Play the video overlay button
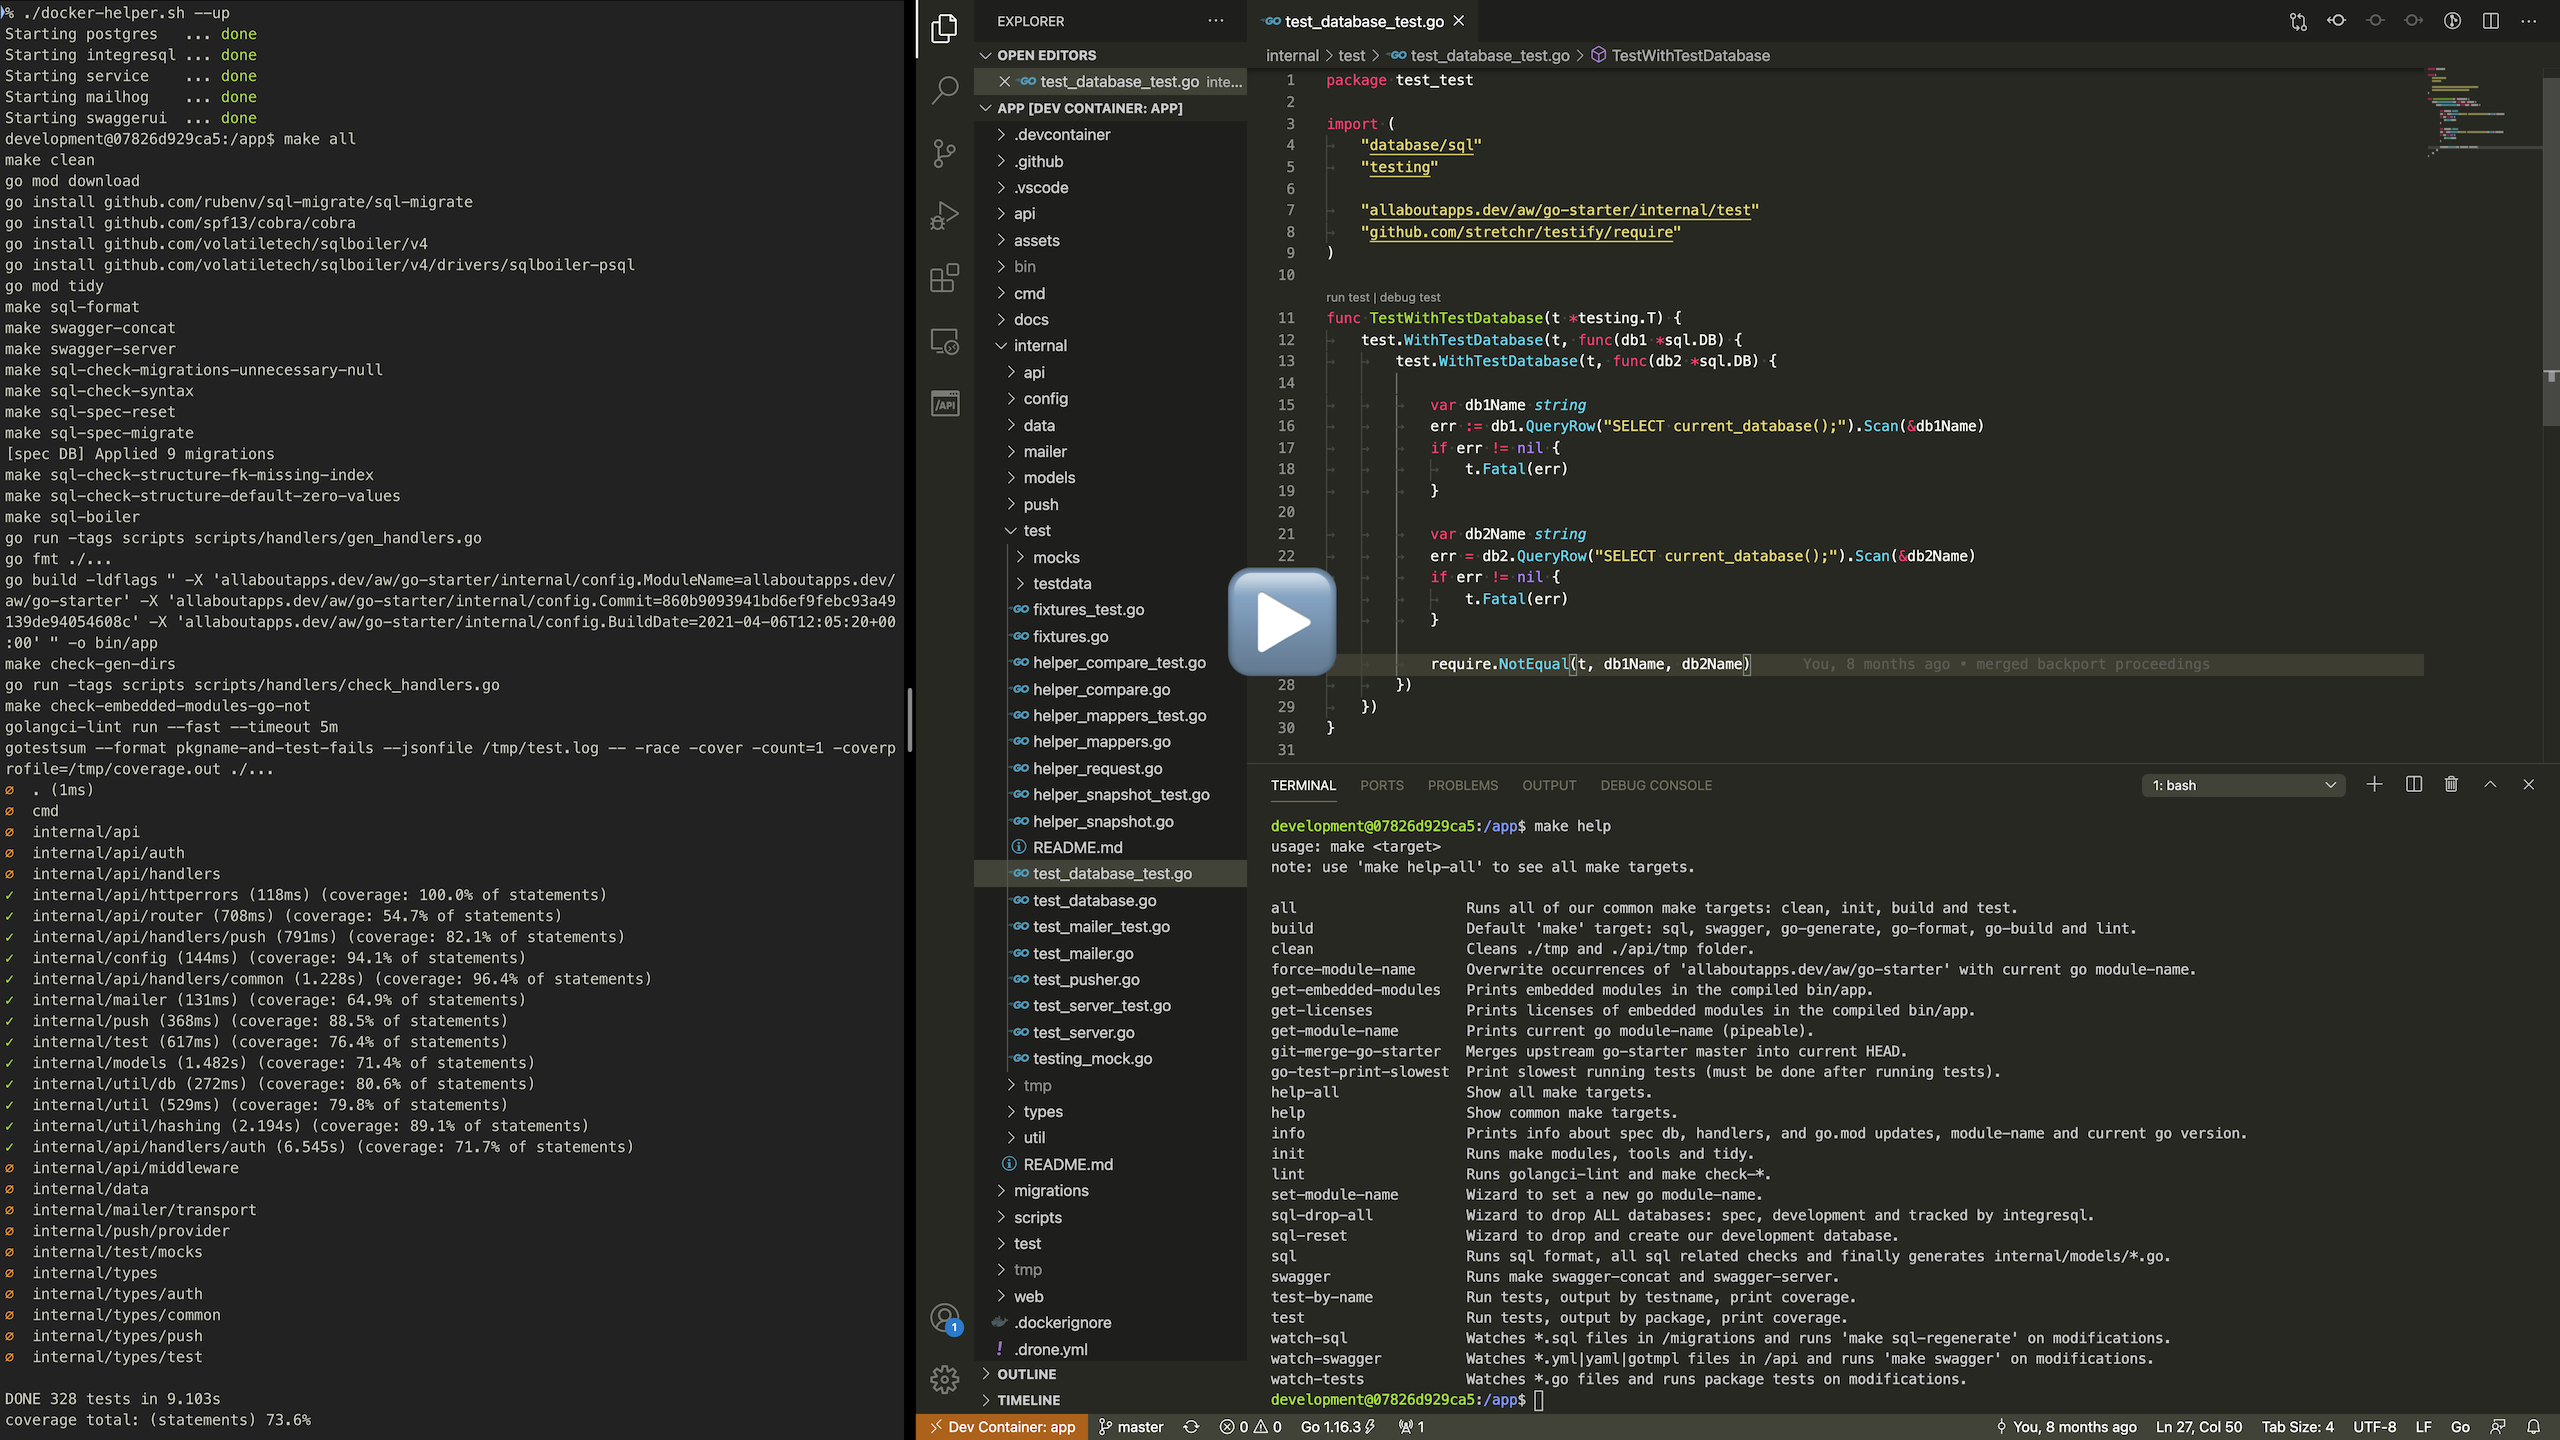Viewport: 2560px width, 1440px height. click(1282, 622)
